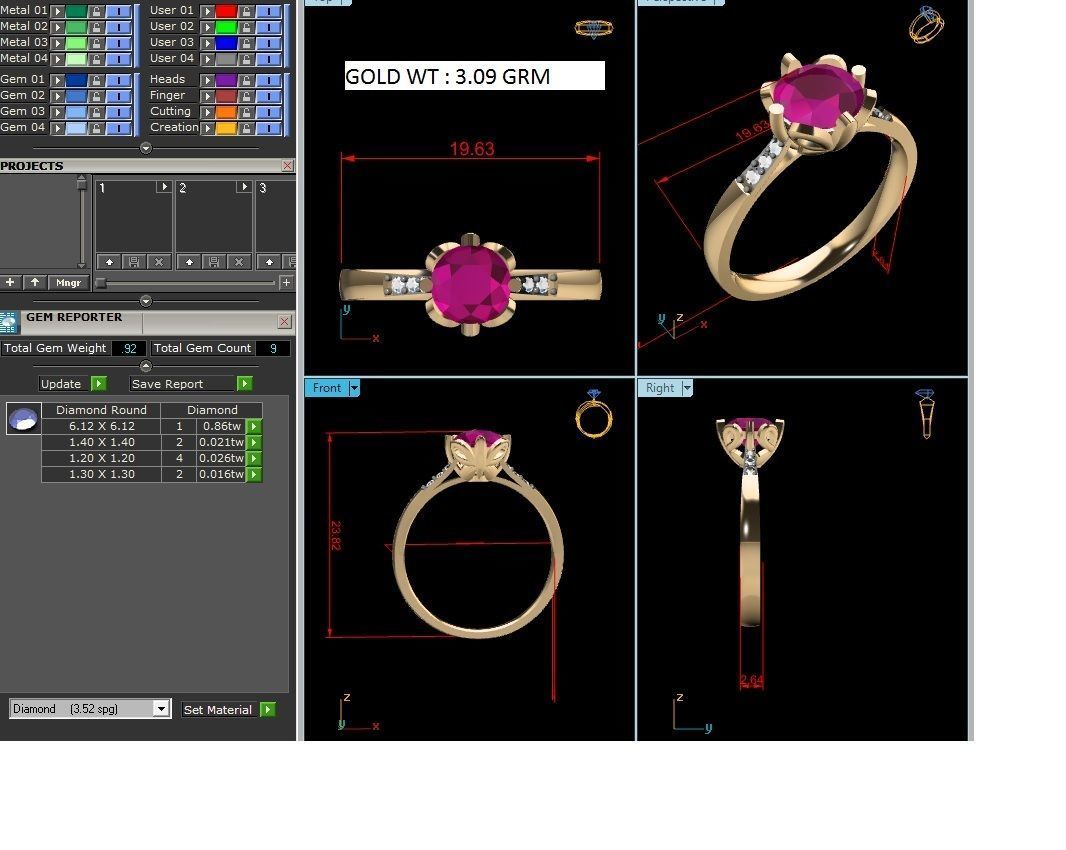The width and height of the screenshot is (1066, 850).
Task: Add a new project with plus button
Action: [10, 282]
